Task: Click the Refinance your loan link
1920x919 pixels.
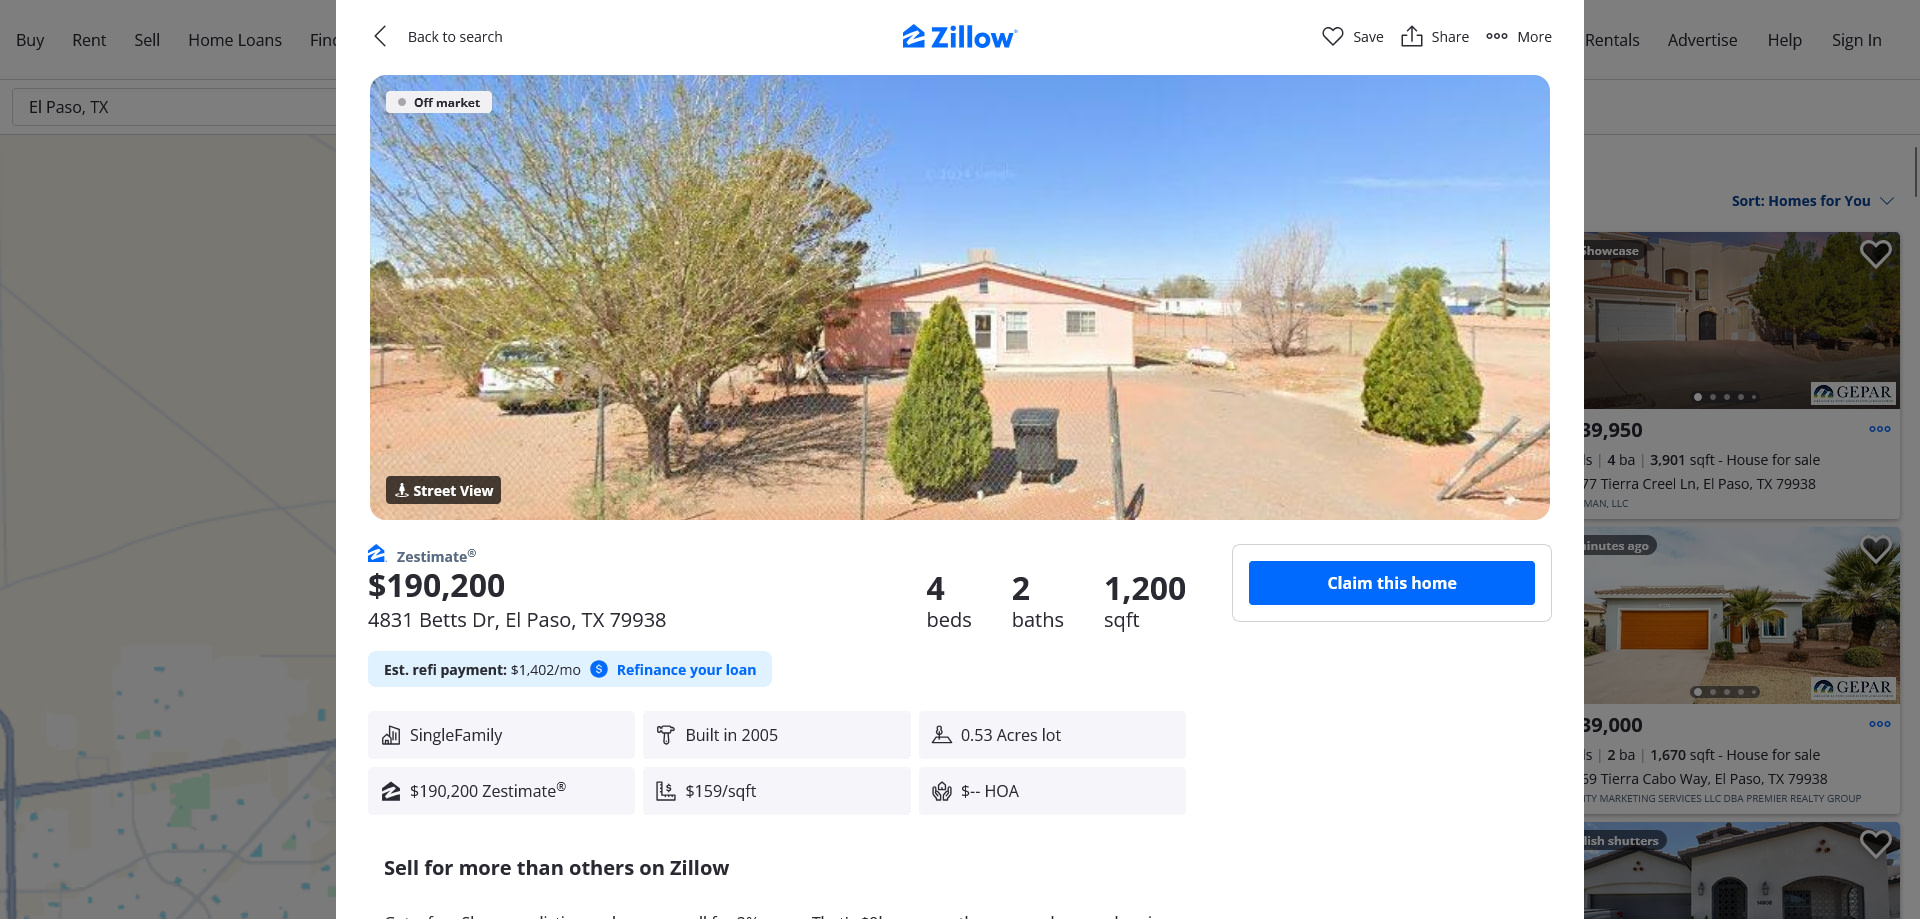Action: point(686,670)
